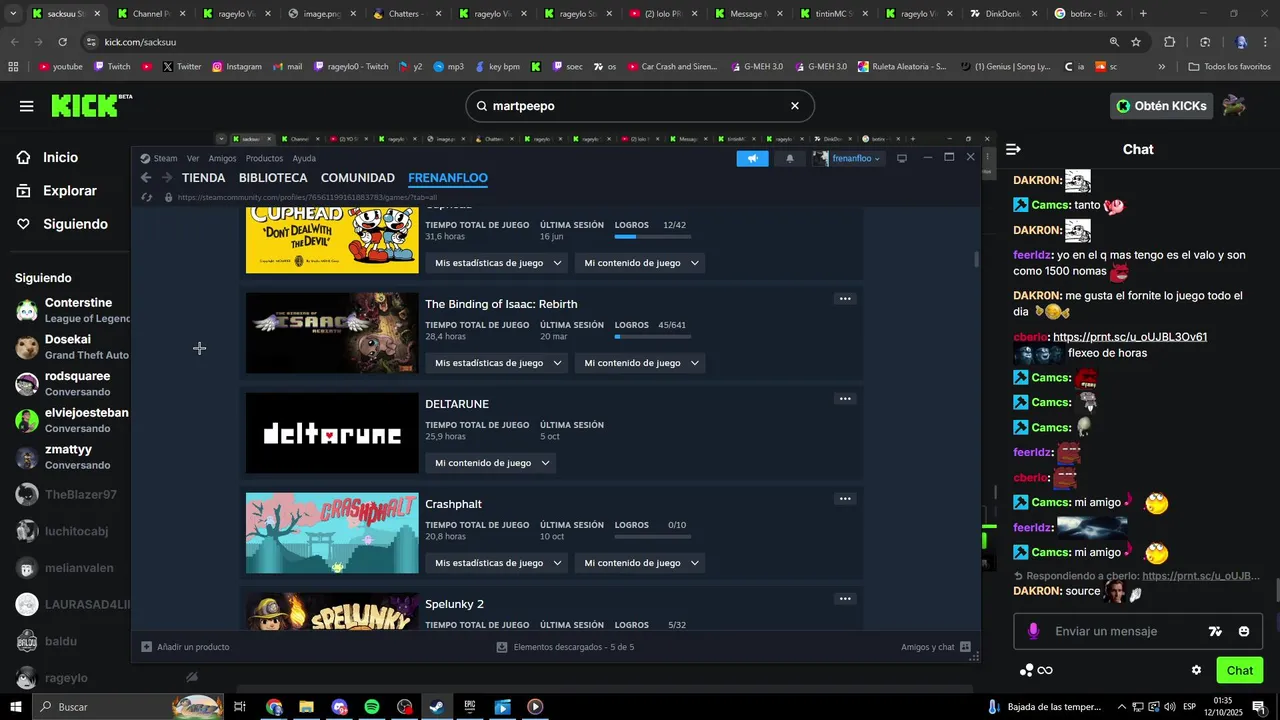Click the 7TV emote icon in chat input

point(1215,631)
